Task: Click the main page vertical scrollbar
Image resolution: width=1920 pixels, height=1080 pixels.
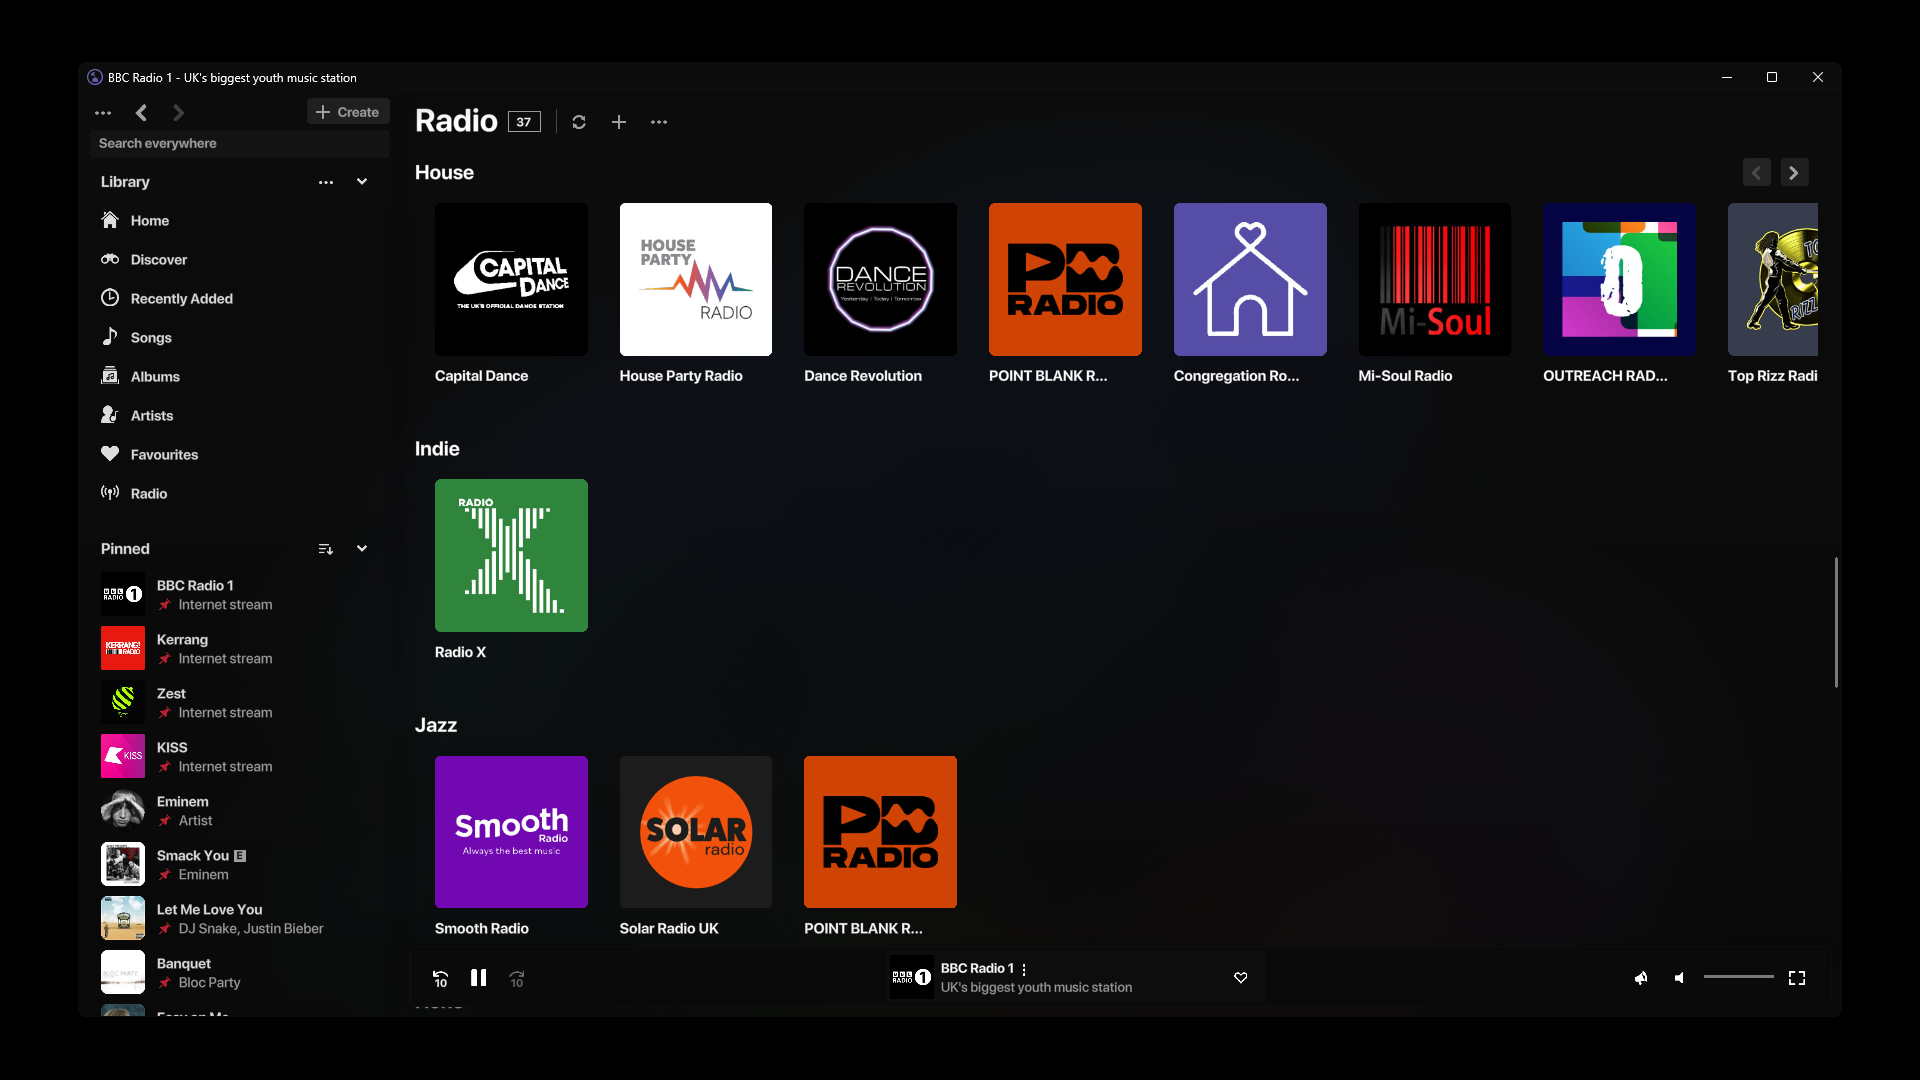Action: pos(1836,622)
